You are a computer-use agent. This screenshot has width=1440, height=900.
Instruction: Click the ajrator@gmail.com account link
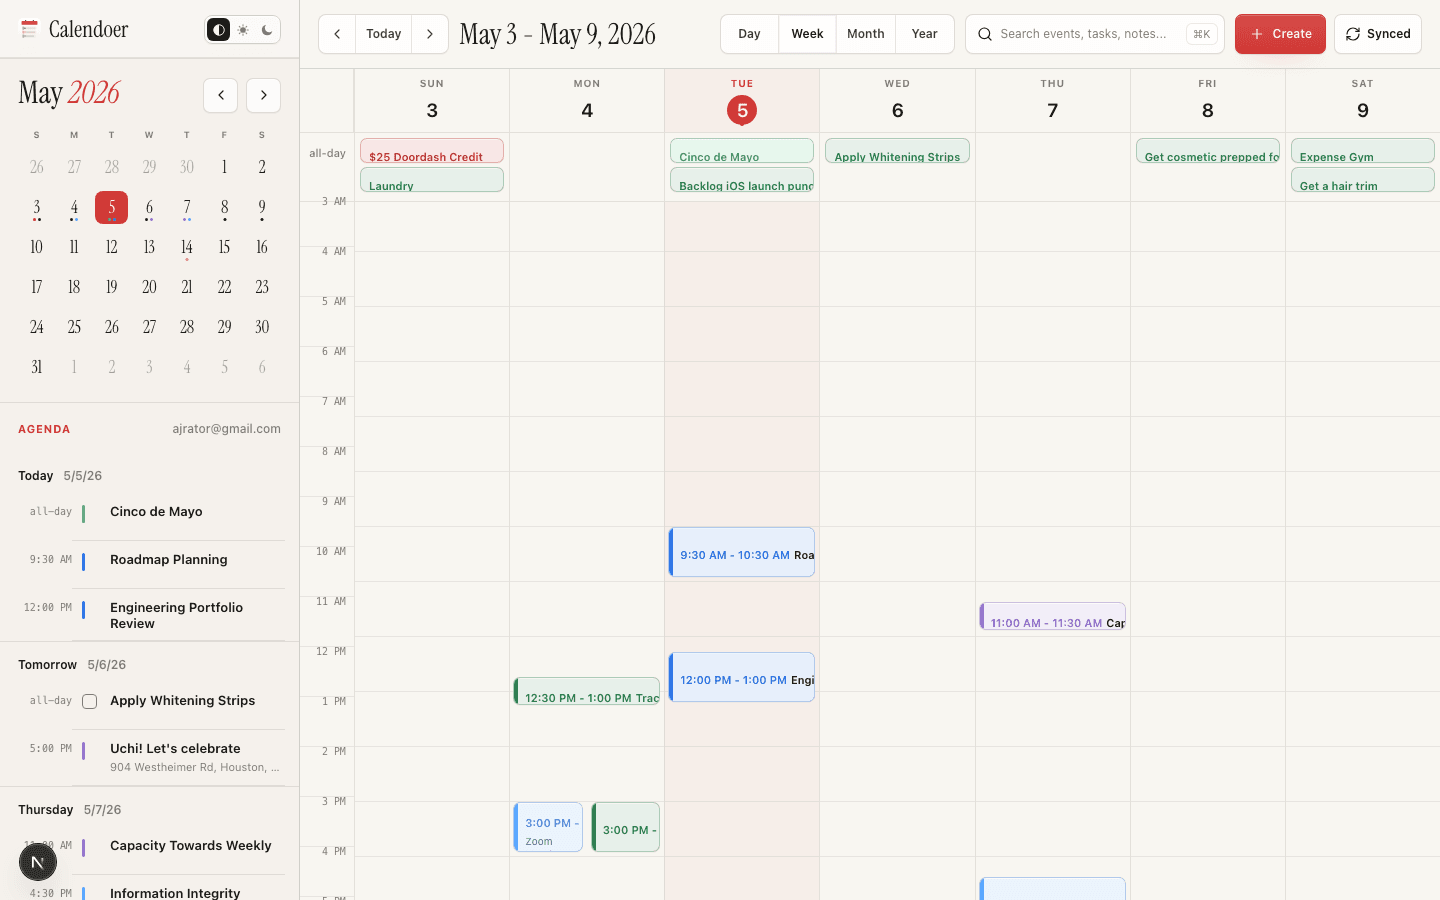pyautogui.click(x=226, y=429)
